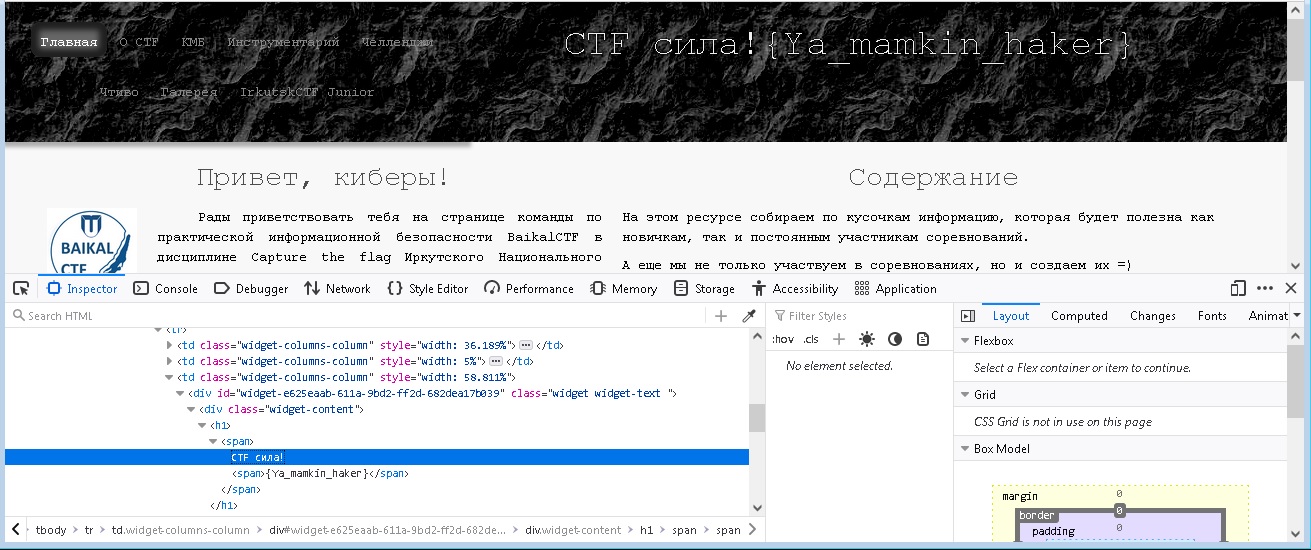Collapse the div widget-e625eaab node
1311x550 pixels.
click(x=180, y=393)
